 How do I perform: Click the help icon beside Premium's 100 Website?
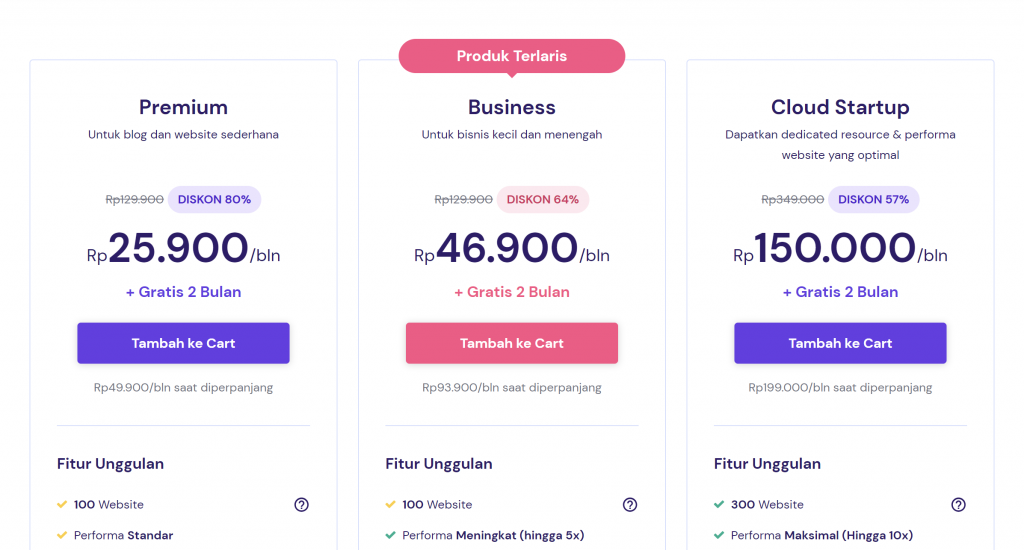[x=301, y=505]
